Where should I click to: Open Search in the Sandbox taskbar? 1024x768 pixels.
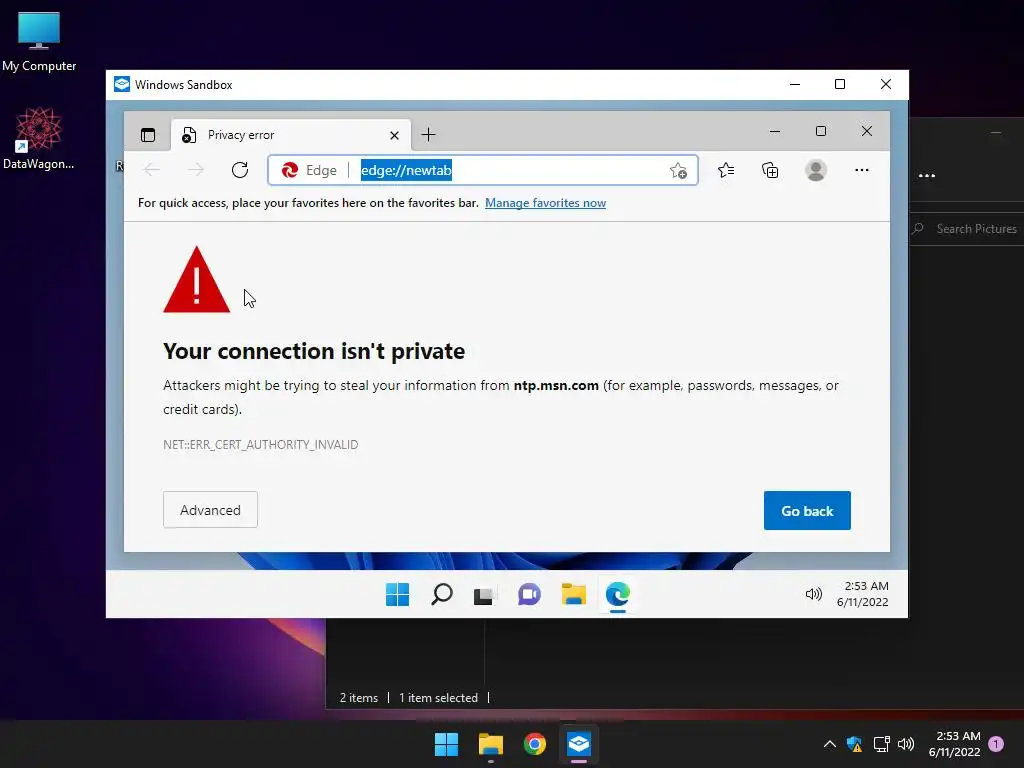point(441,594)
